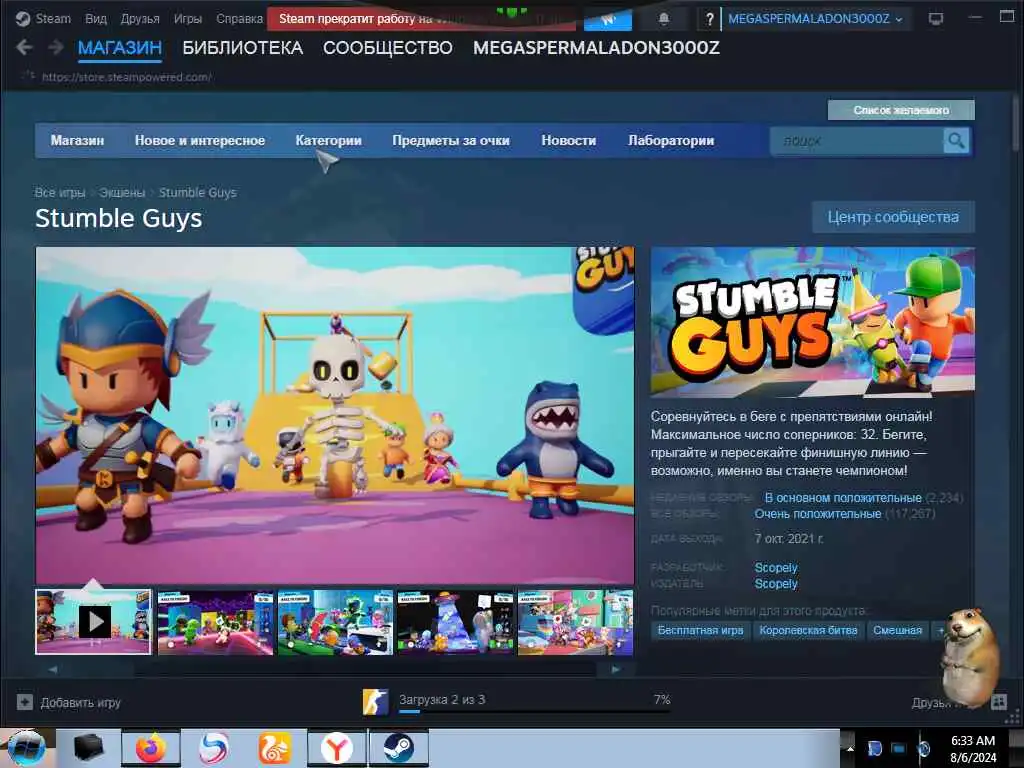Open Очень положительные all reviews
Screen dimensions: 1024x768
[x=818, y=514]
